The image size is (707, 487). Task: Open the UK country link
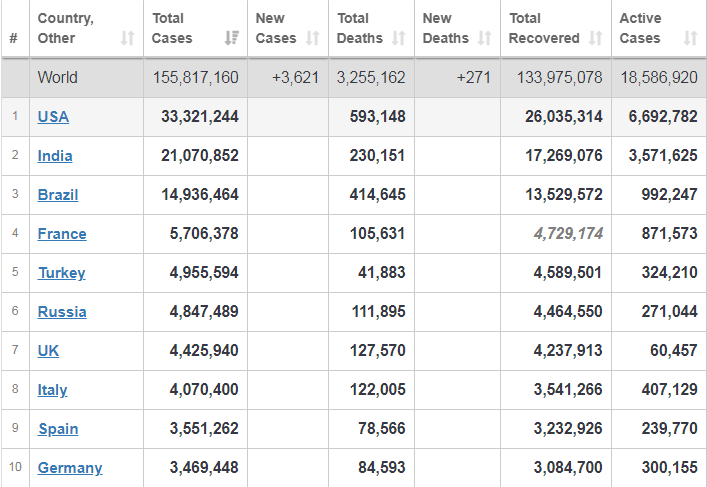48,351
